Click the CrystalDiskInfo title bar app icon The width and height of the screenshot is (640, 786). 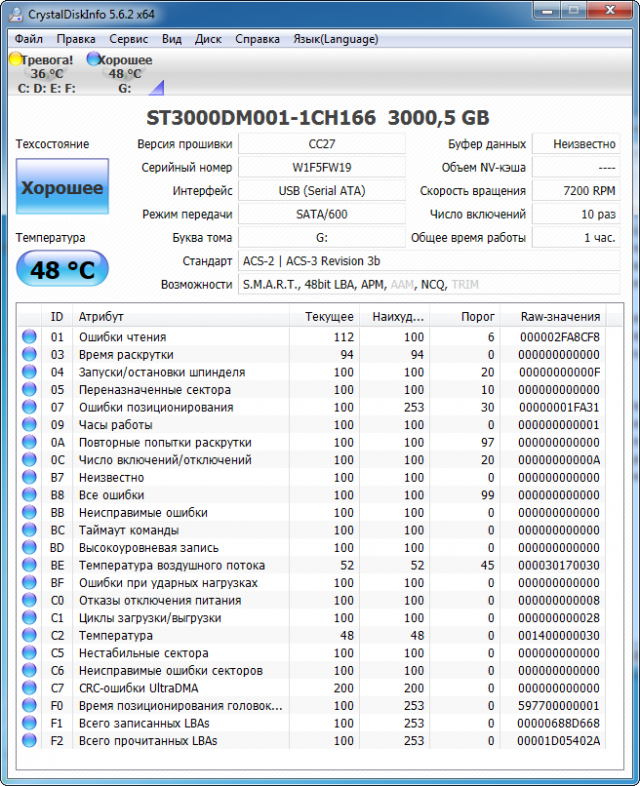click(16, 15)
